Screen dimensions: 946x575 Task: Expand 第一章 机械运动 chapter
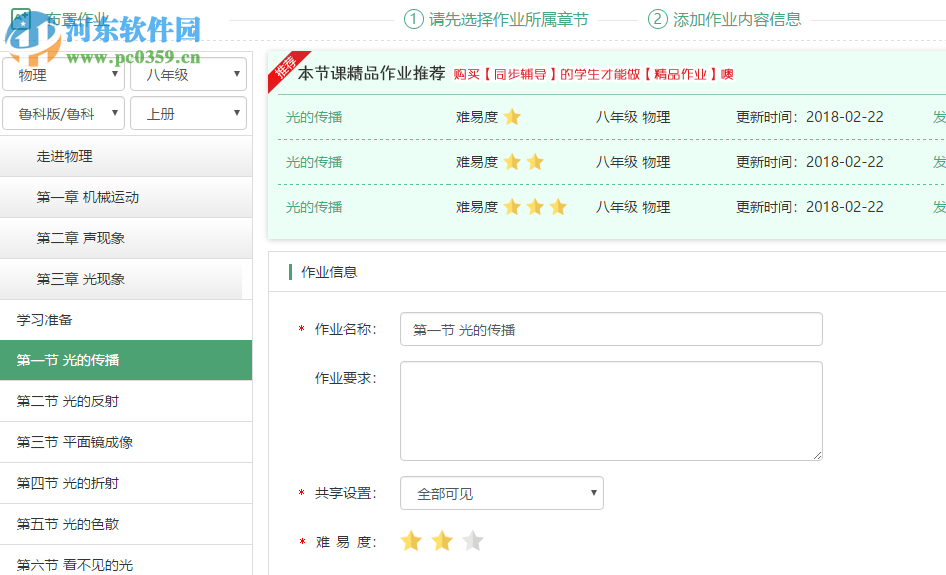pos(126,197)
